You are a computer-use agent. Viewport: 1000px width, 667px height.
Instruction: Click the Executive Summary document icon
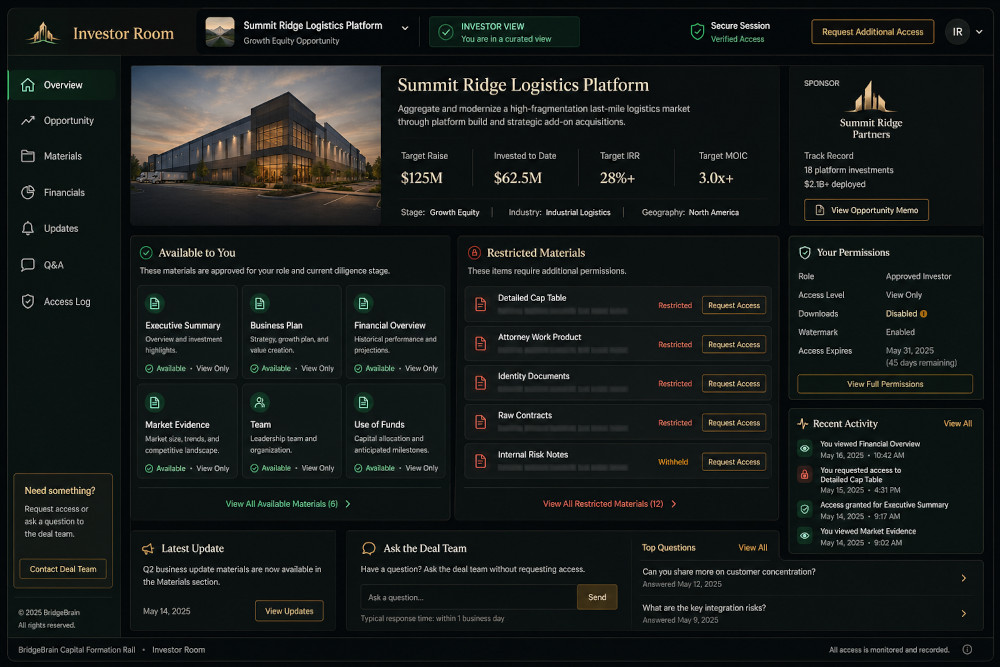pos(154,304)
